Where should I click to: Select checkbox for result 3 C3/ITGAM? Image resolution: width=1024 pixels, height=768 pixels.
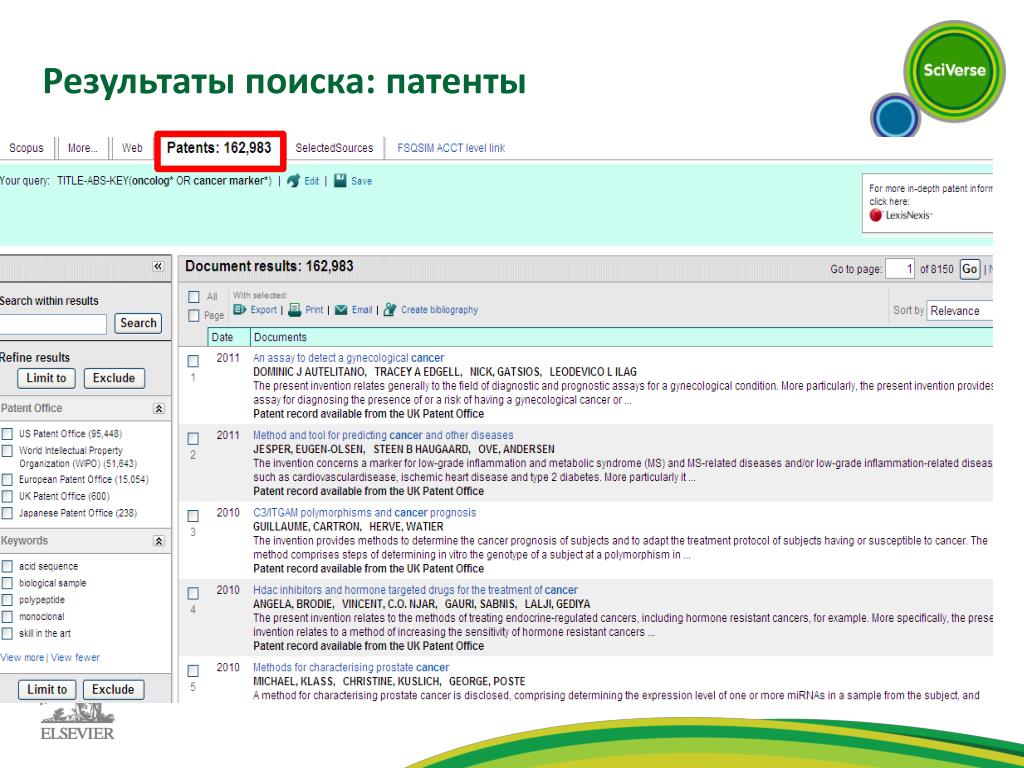(193, 516)
